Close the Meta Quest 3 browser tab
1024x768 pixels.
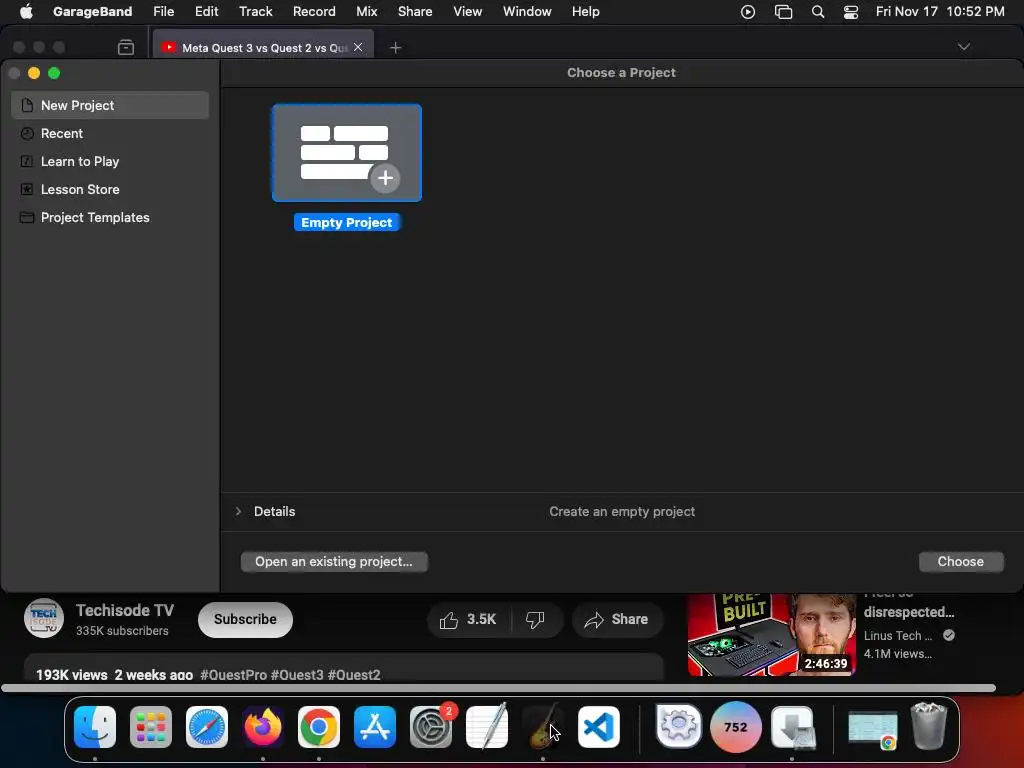(358, 47)
